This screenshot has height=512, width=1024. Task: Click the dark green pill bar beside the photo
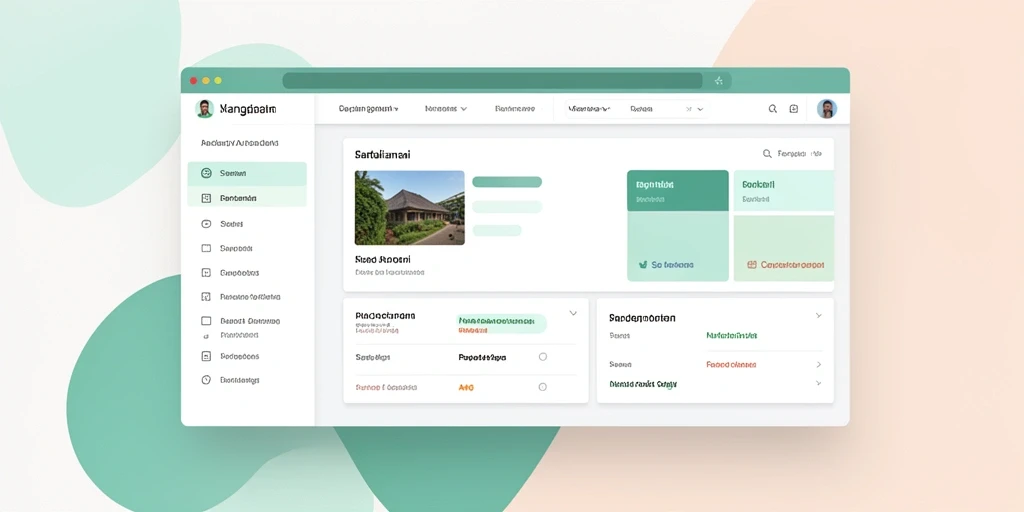pos(507,182)
